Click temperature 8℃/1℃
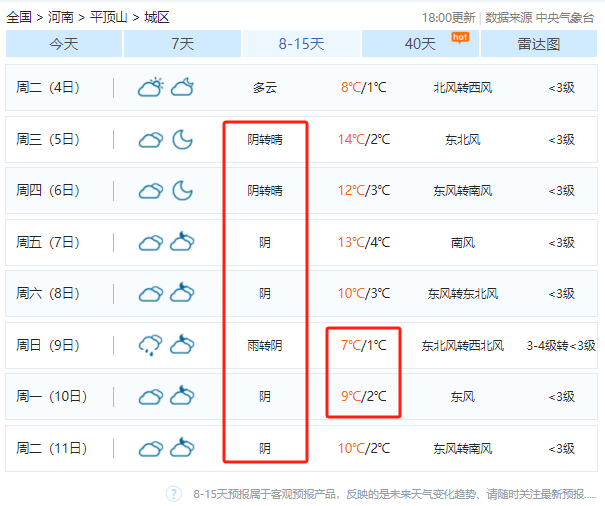Screen dimensions: 605x506 (x=363, y=88)
